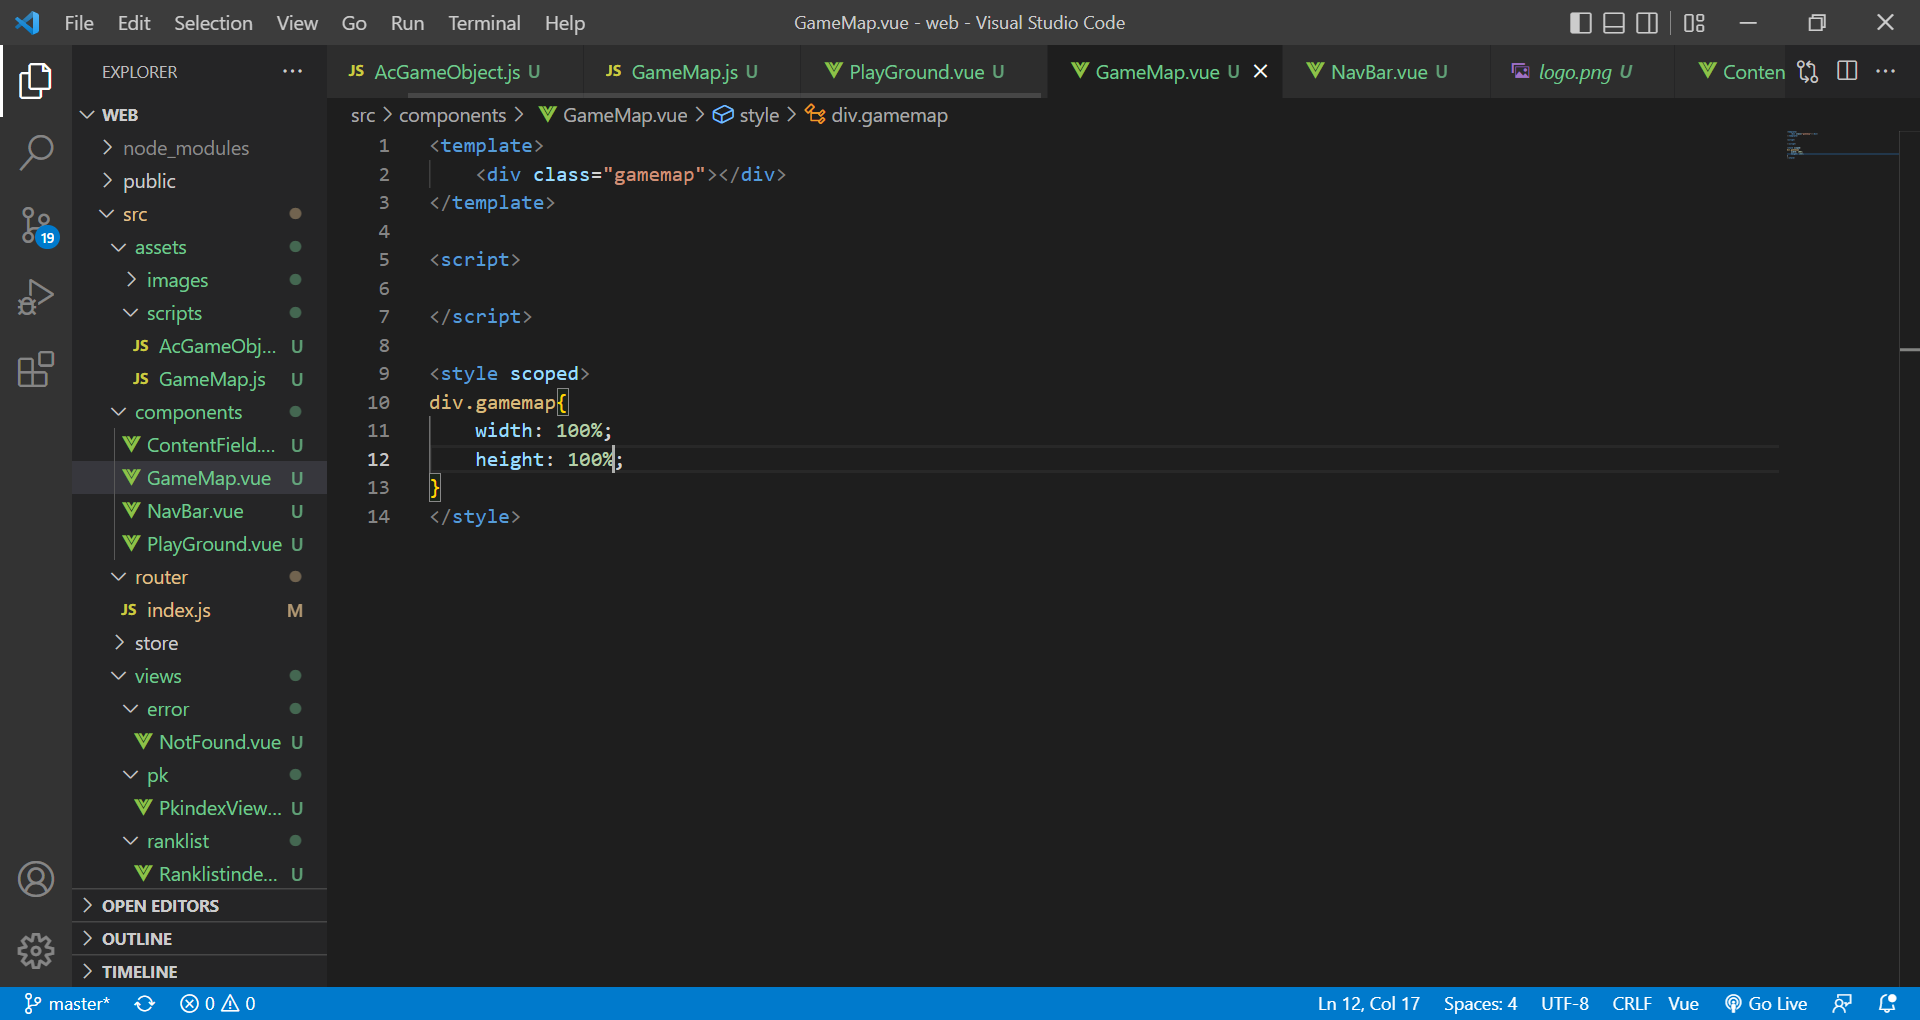
Task: Expand the node_modules folder
Action: point(199,148)
